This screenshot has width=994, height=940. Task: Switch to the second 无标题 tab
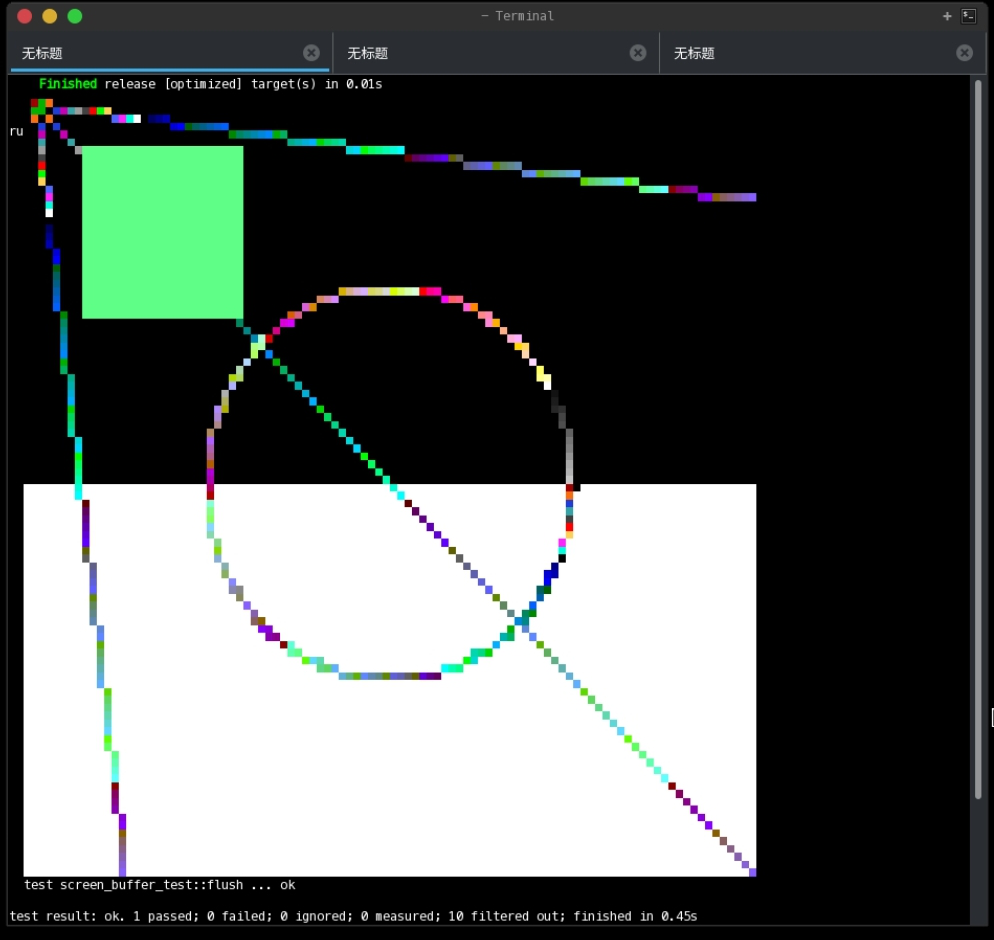point(496,53)
